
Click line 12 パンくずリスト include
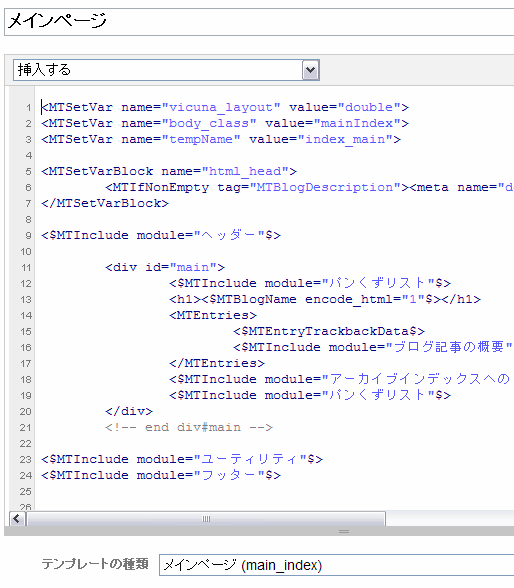pos(310,283)
